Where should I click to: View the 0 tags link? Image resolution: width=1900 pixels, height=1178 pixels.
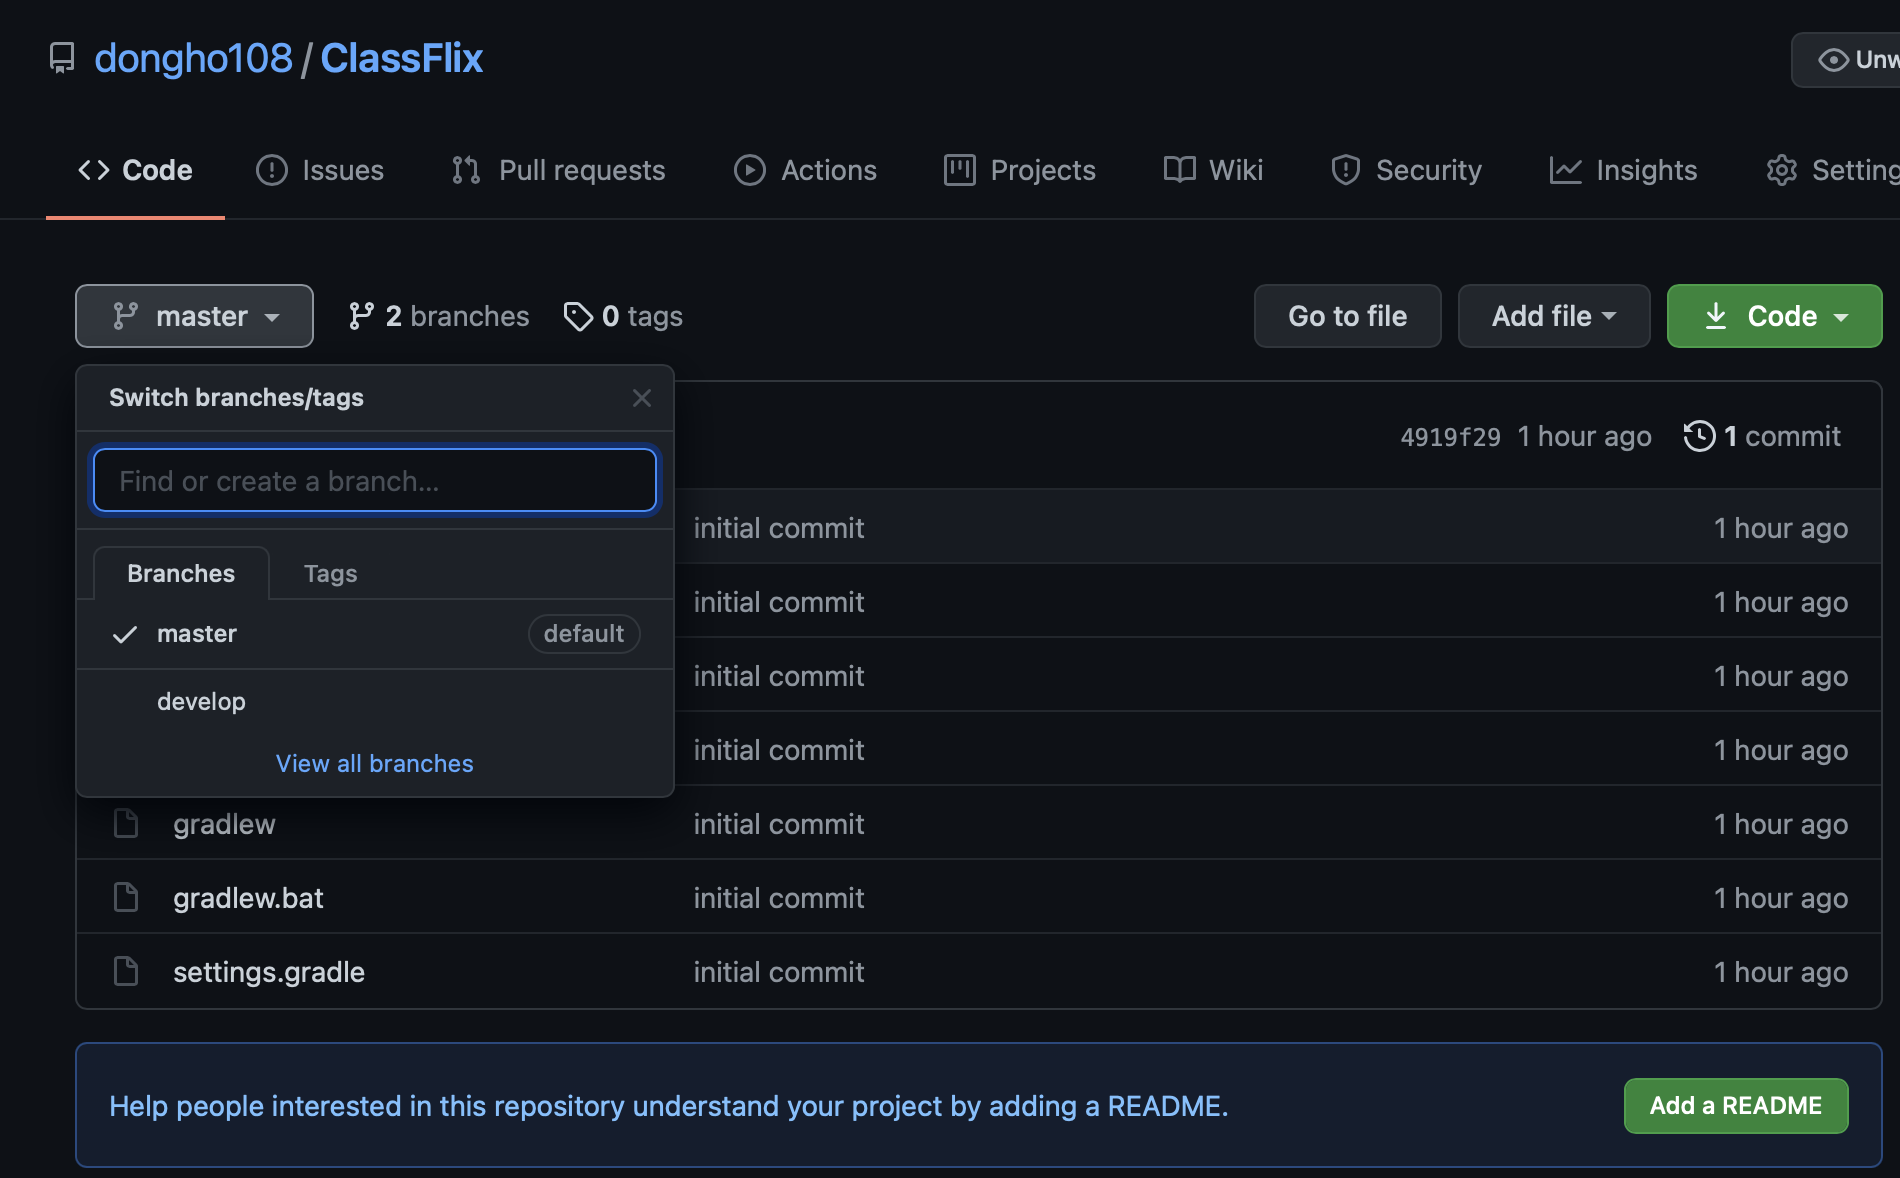[x=623, y=316]
